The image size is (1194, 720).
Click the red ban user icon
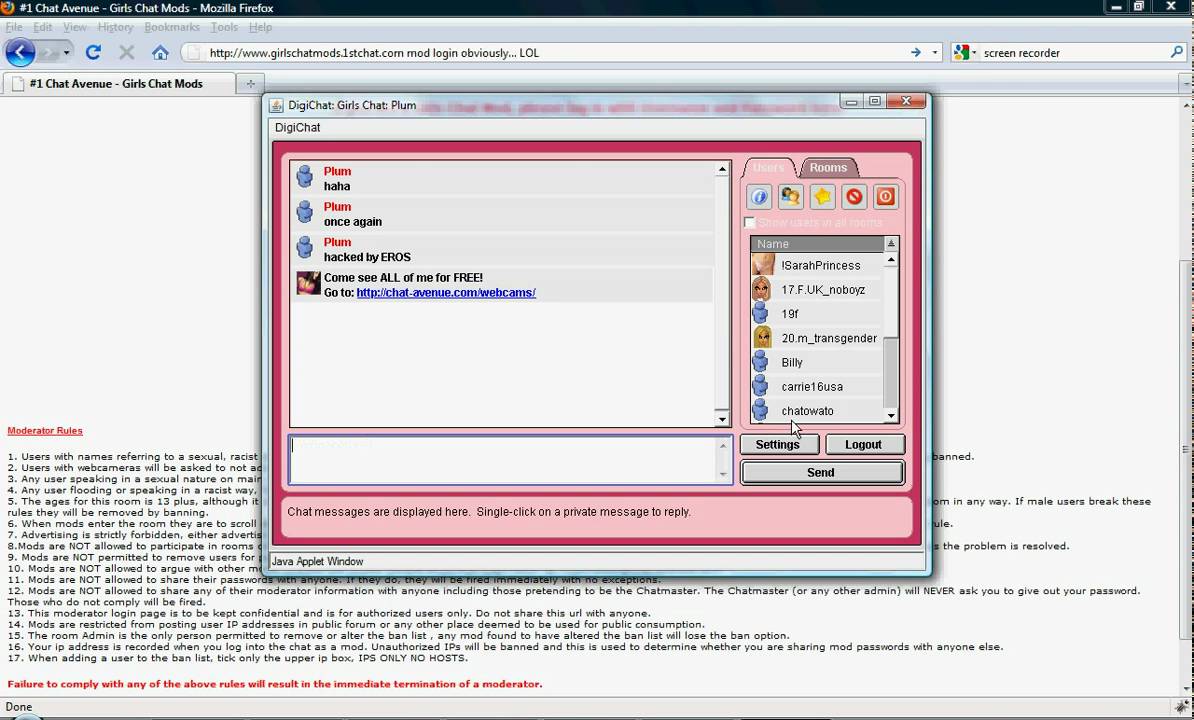coord(854,197)
